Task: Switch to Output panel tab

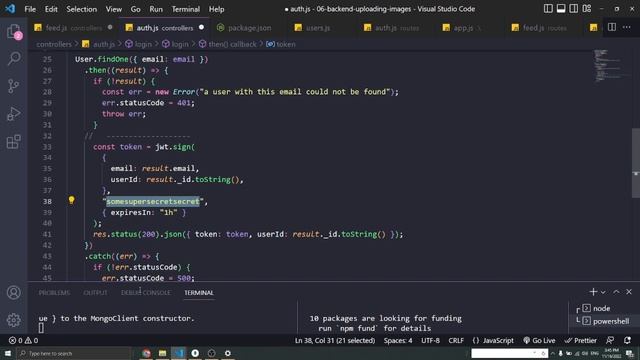Action: point(95,293)
